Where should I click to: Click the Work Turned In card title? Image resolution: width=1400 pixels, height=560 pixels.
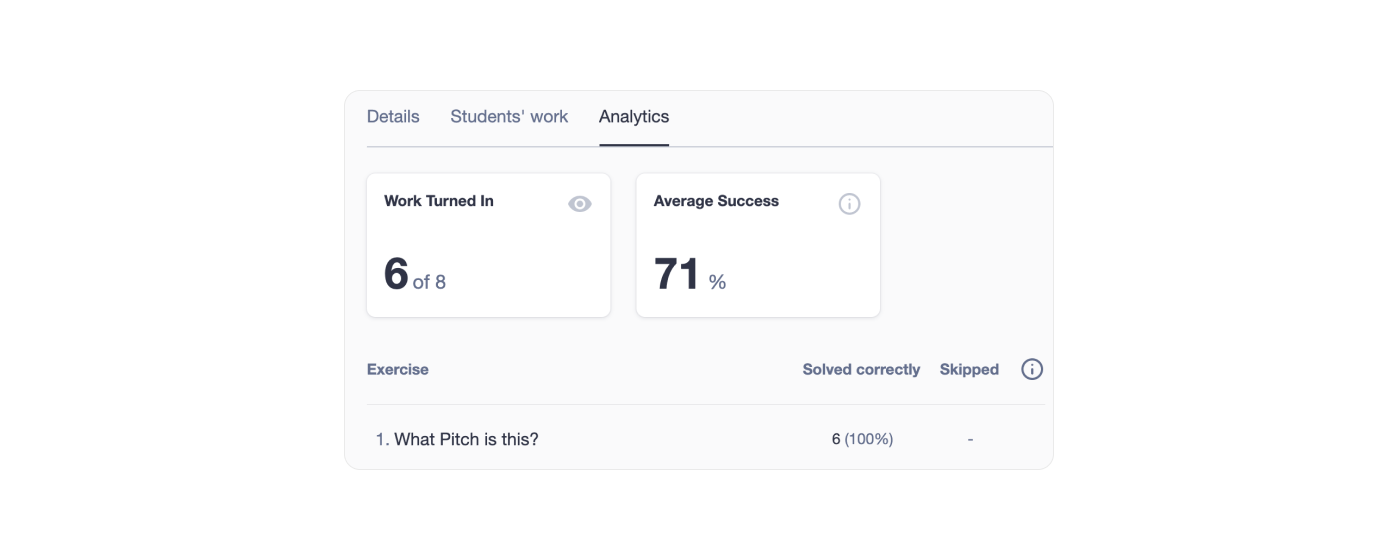439,201
